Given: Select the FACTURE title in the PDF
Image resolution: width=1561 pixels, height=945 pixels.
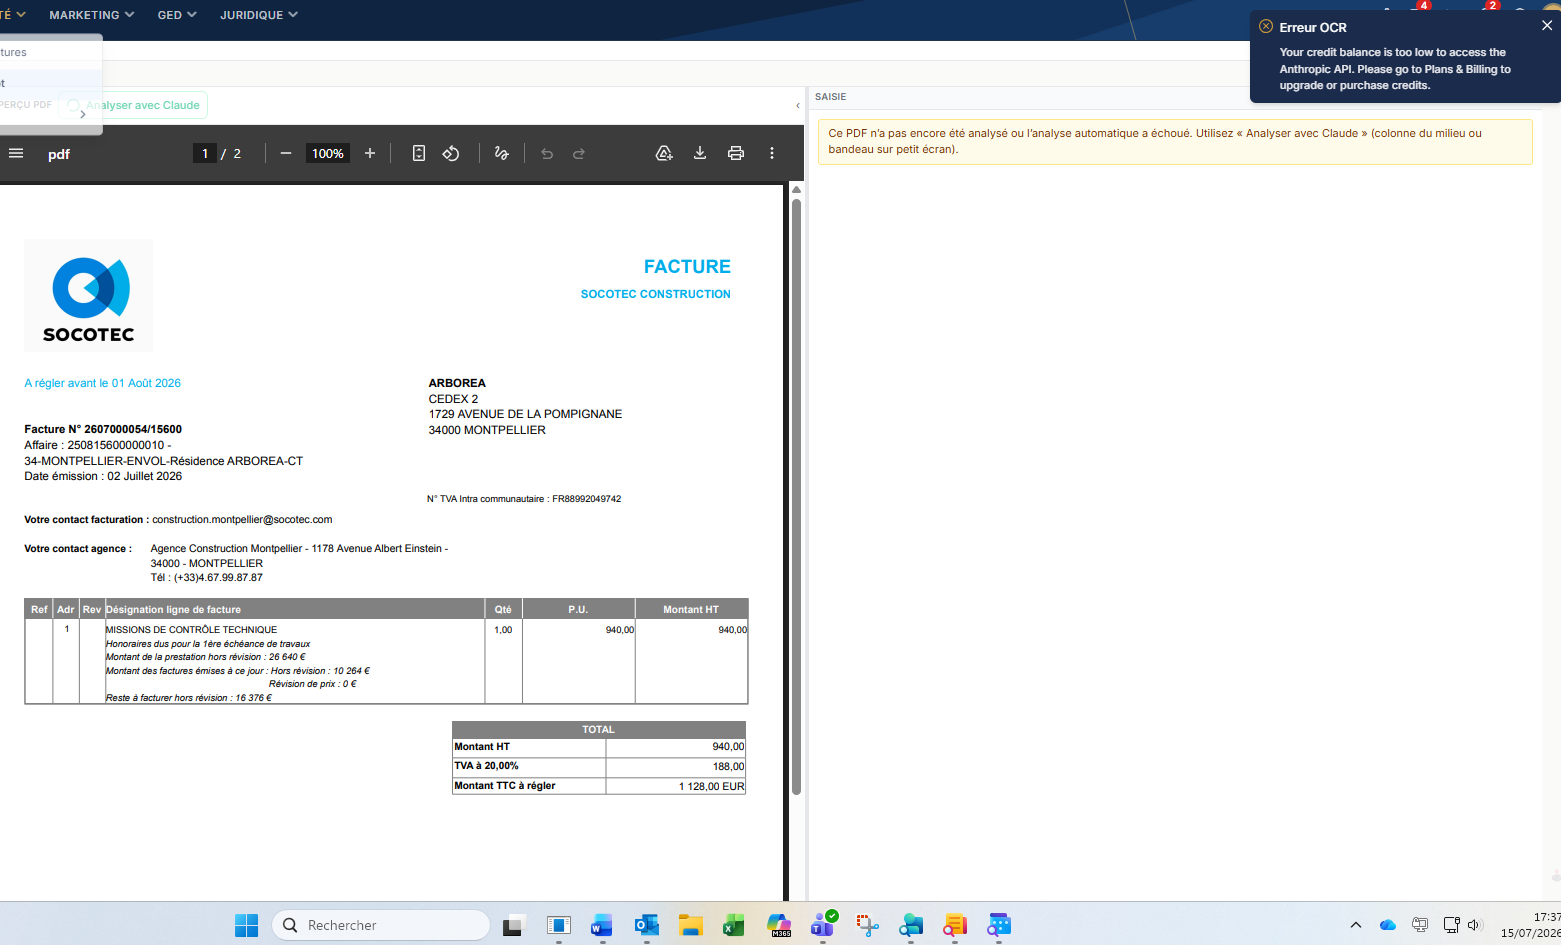Looking at the screenshot, I should point(687,267).
